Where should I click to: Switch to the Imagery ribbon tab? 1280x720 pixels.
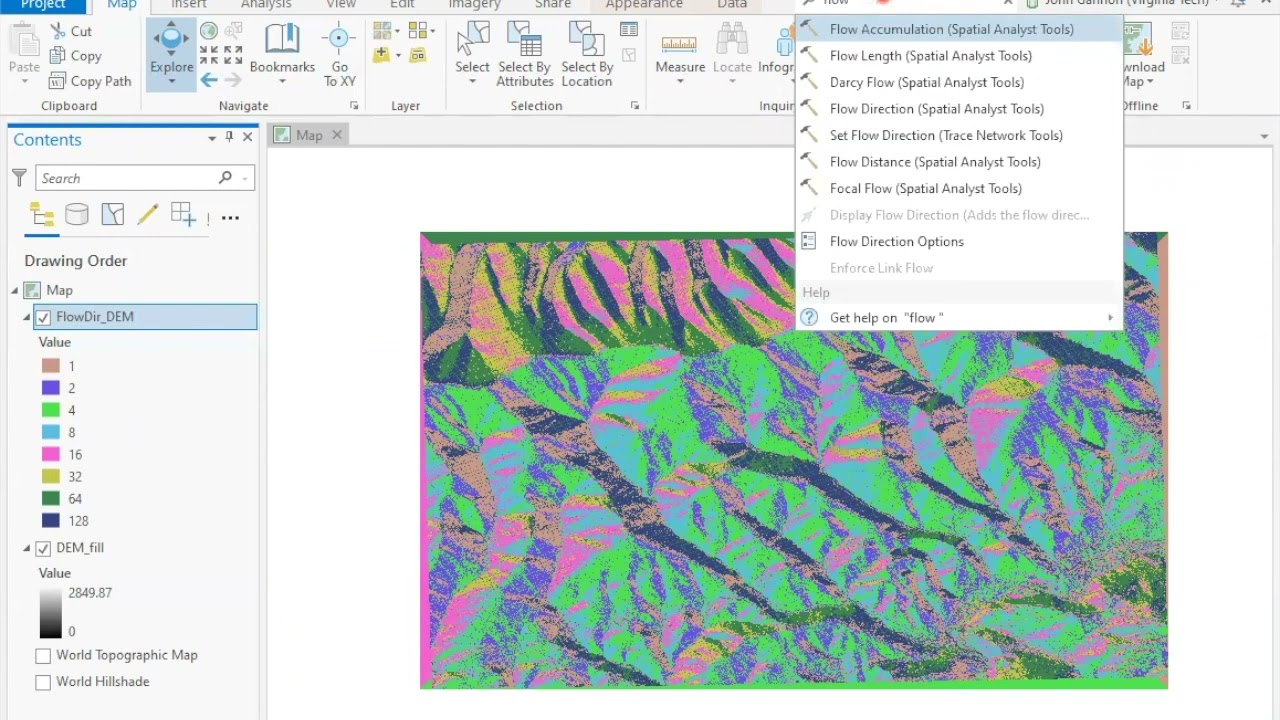pyautogui.click(x=474, y=5)
